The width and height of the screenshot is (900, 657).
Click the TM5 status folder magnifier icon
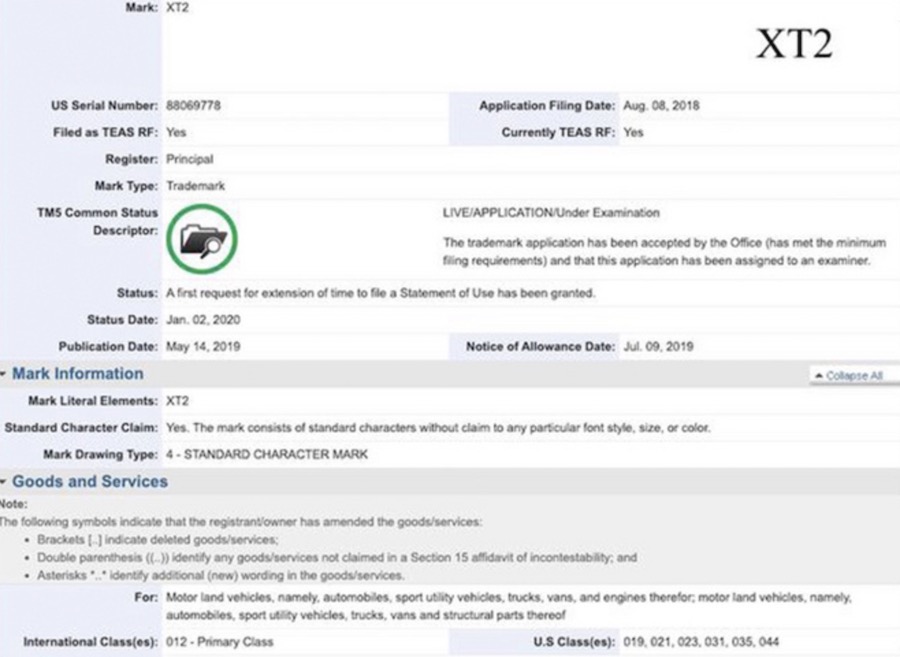coord(205,240)
